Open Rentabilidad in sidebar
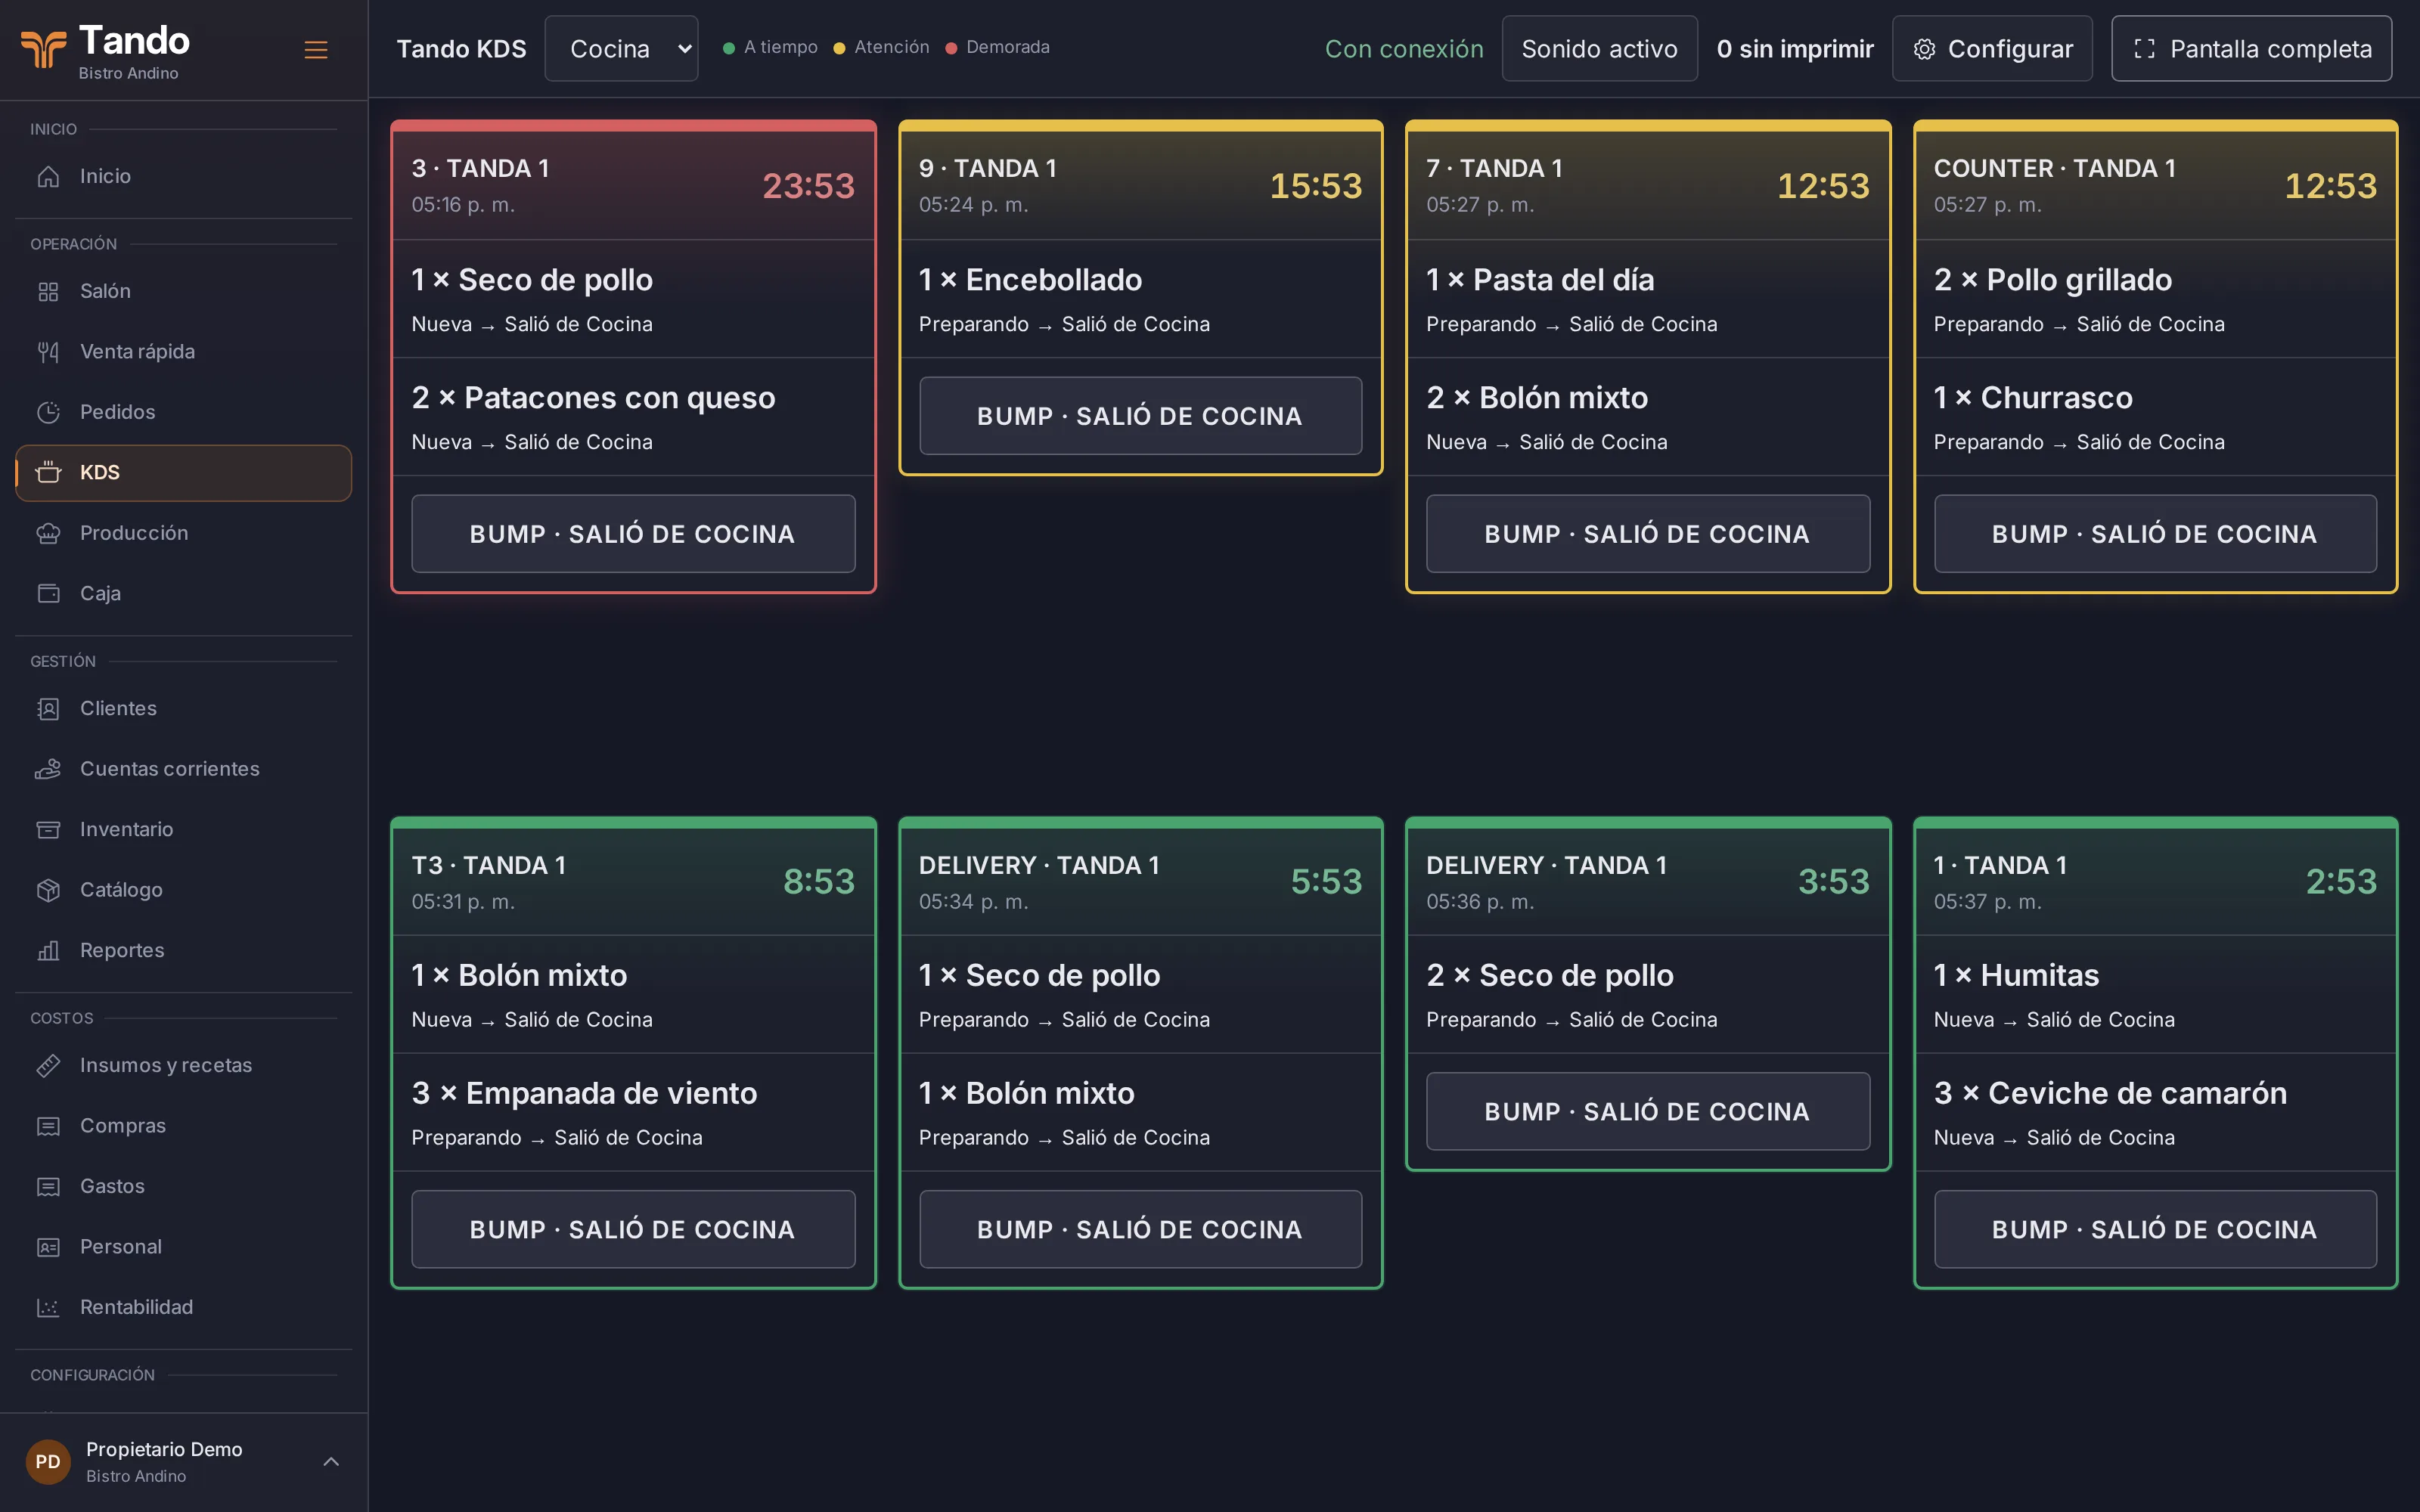The image size is (2420, 1512). coord(183,1307)
